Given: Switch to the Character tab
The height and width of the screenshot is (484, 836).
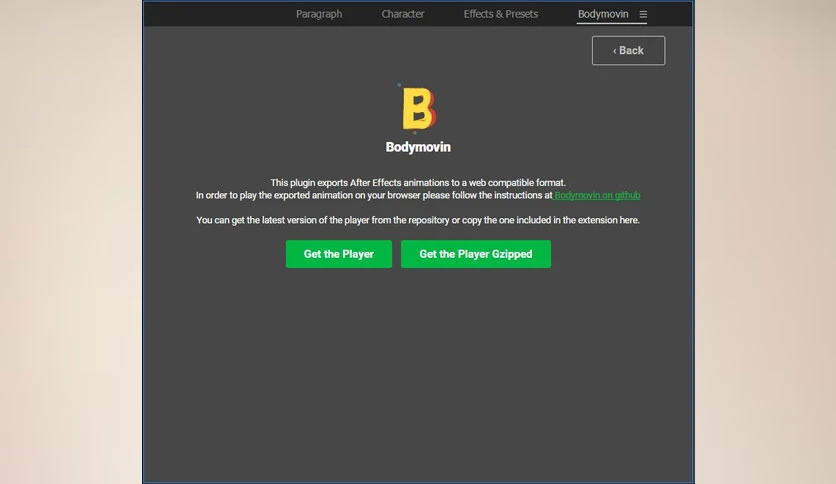Looking at the screenshot, I should click(403, 14).
